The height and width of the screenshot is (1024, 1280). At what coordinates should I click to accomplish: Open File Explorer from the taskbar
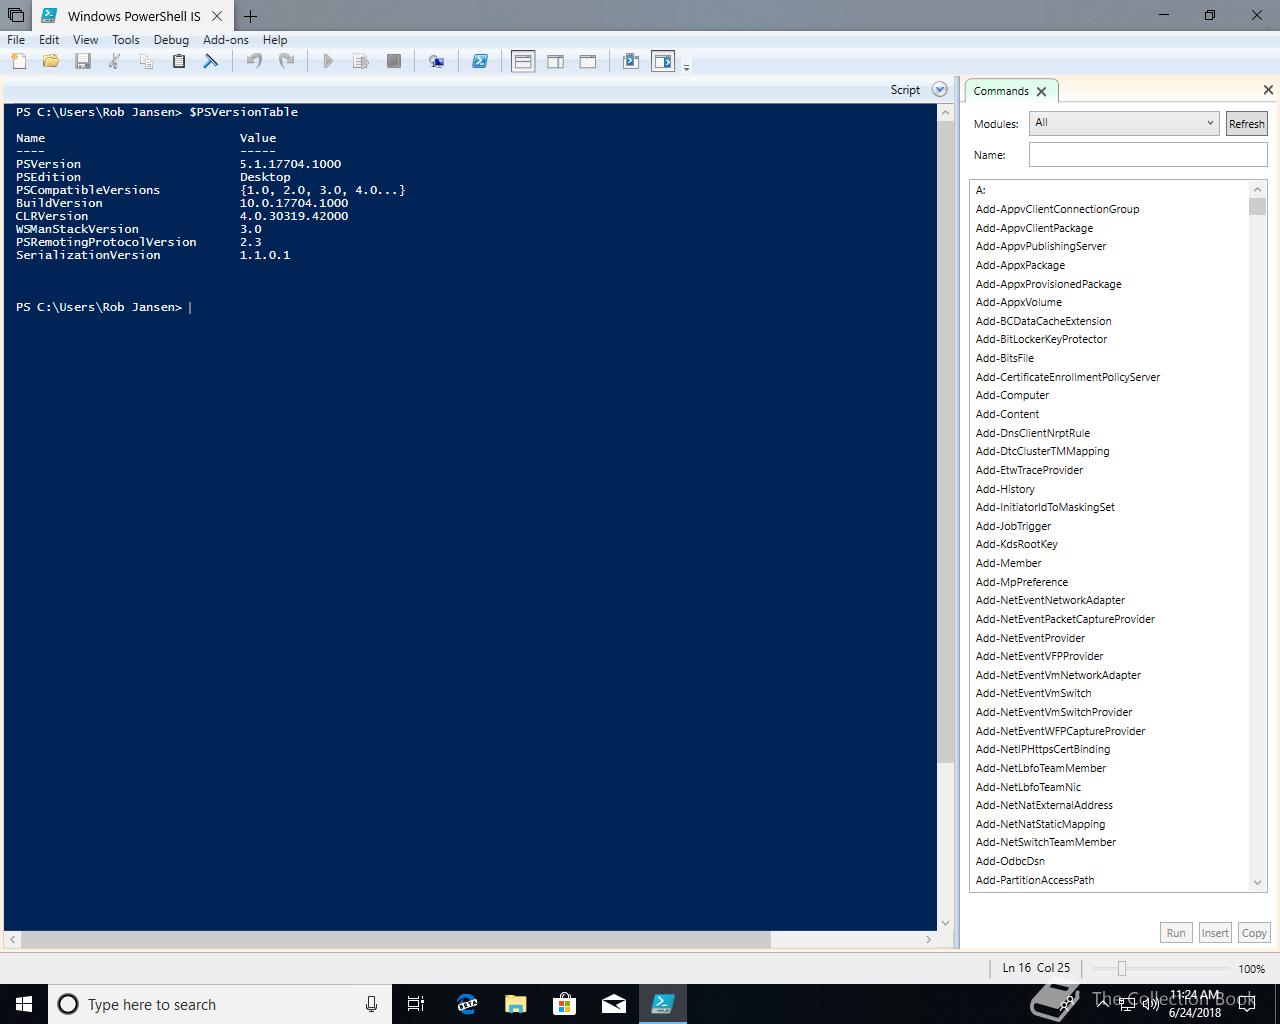coord(515,1004)
